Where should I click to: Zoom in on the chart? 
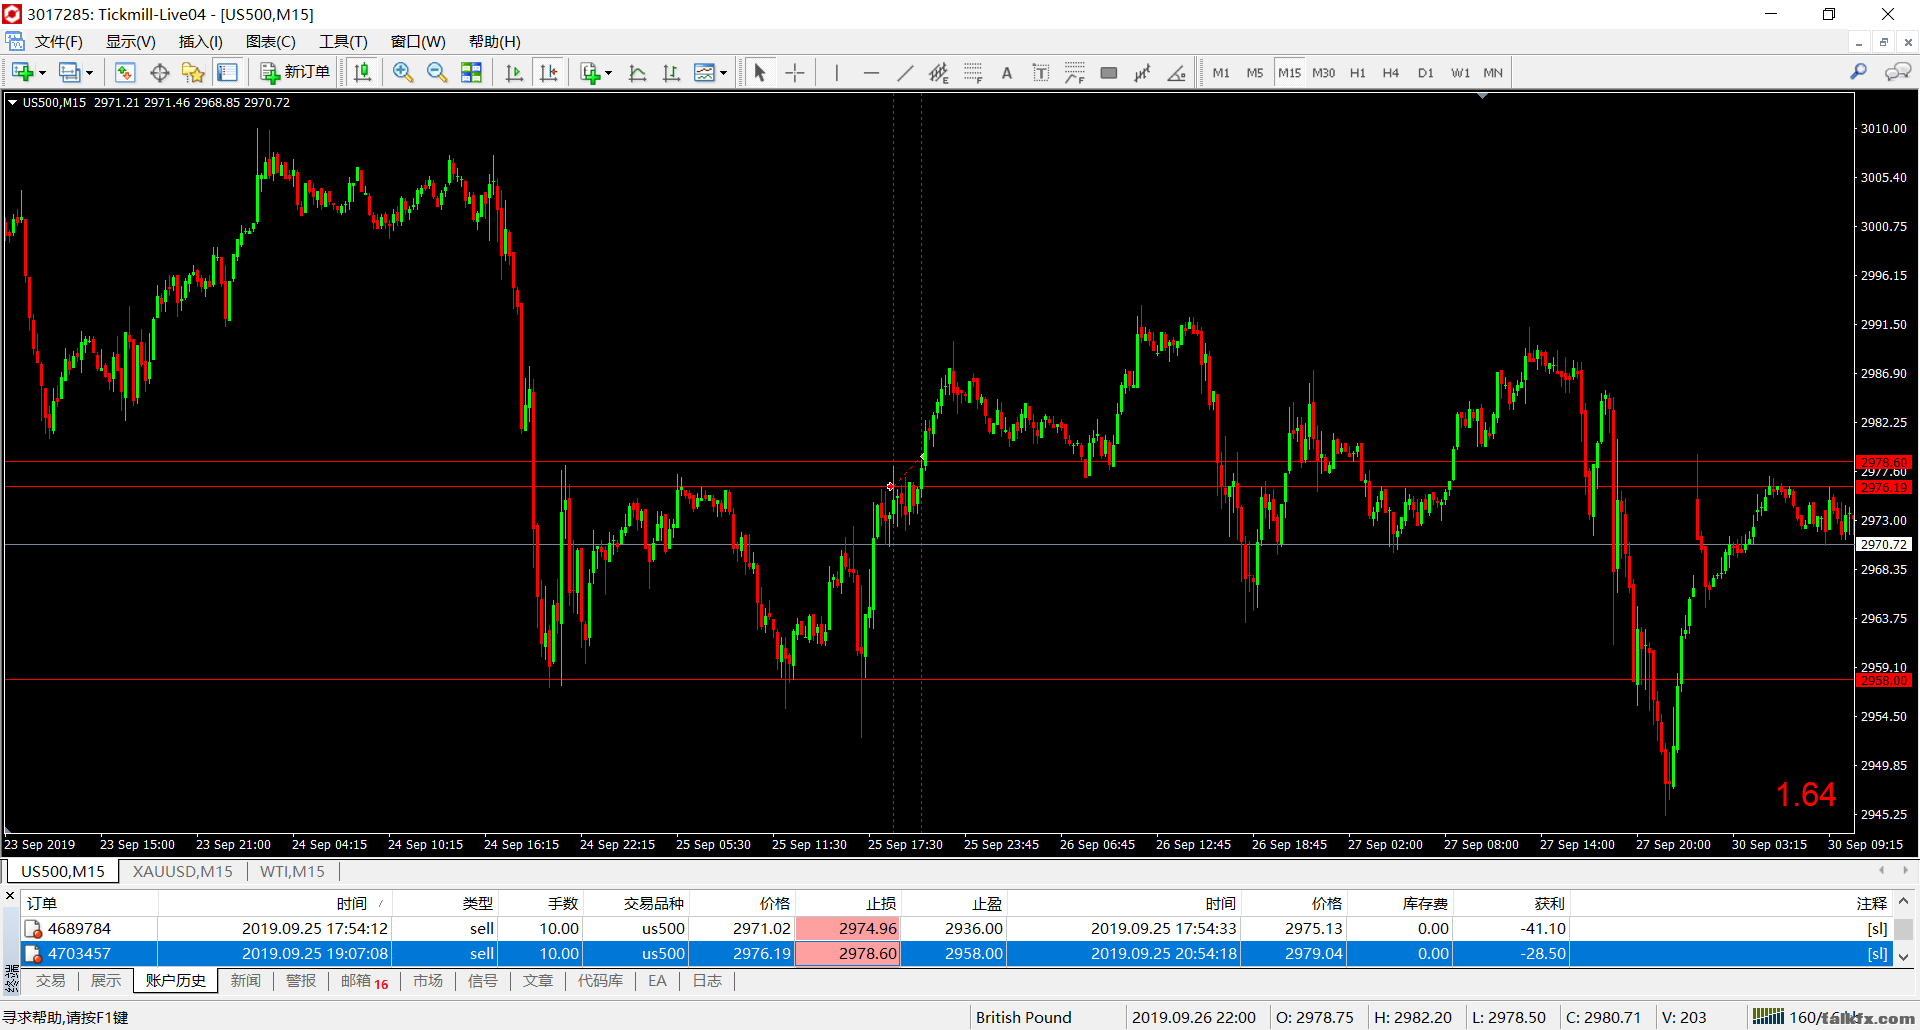point(403,72)
